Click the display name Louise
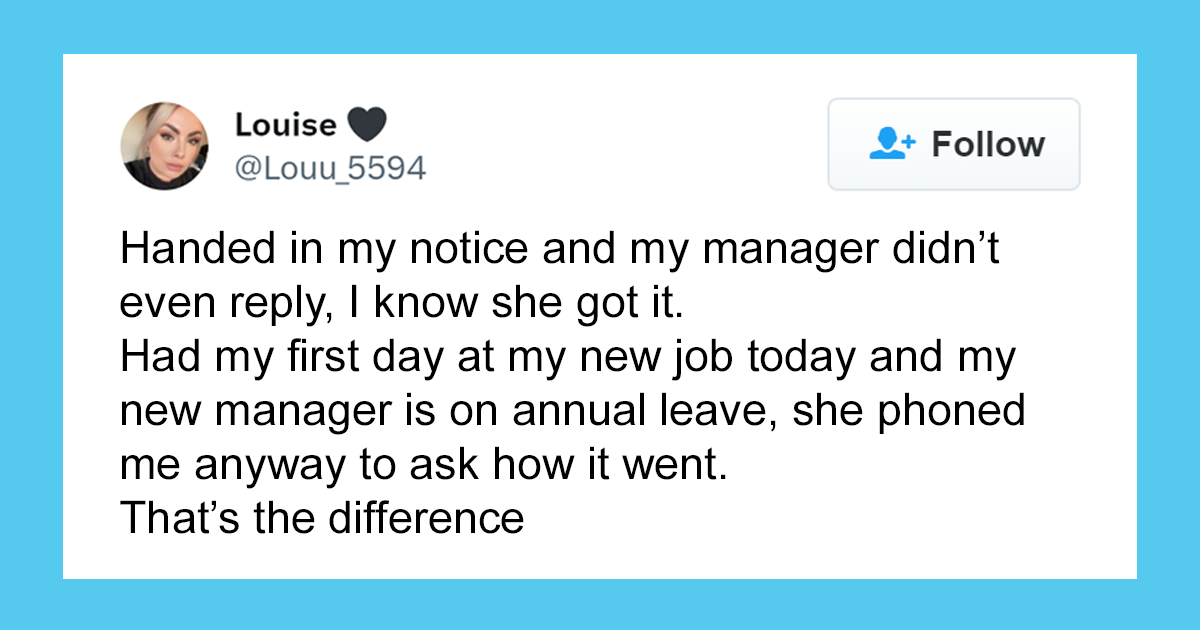Viewport: 1200px width, 630px height. tap(287, 124)
